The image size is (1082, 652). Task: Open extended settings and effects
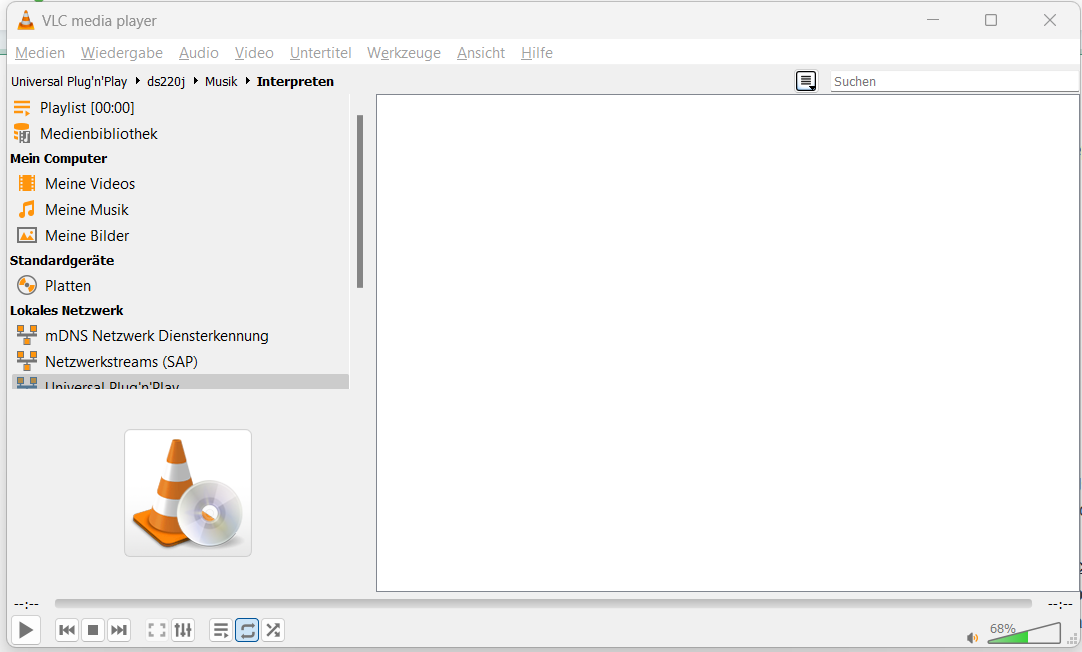point(183,630)
